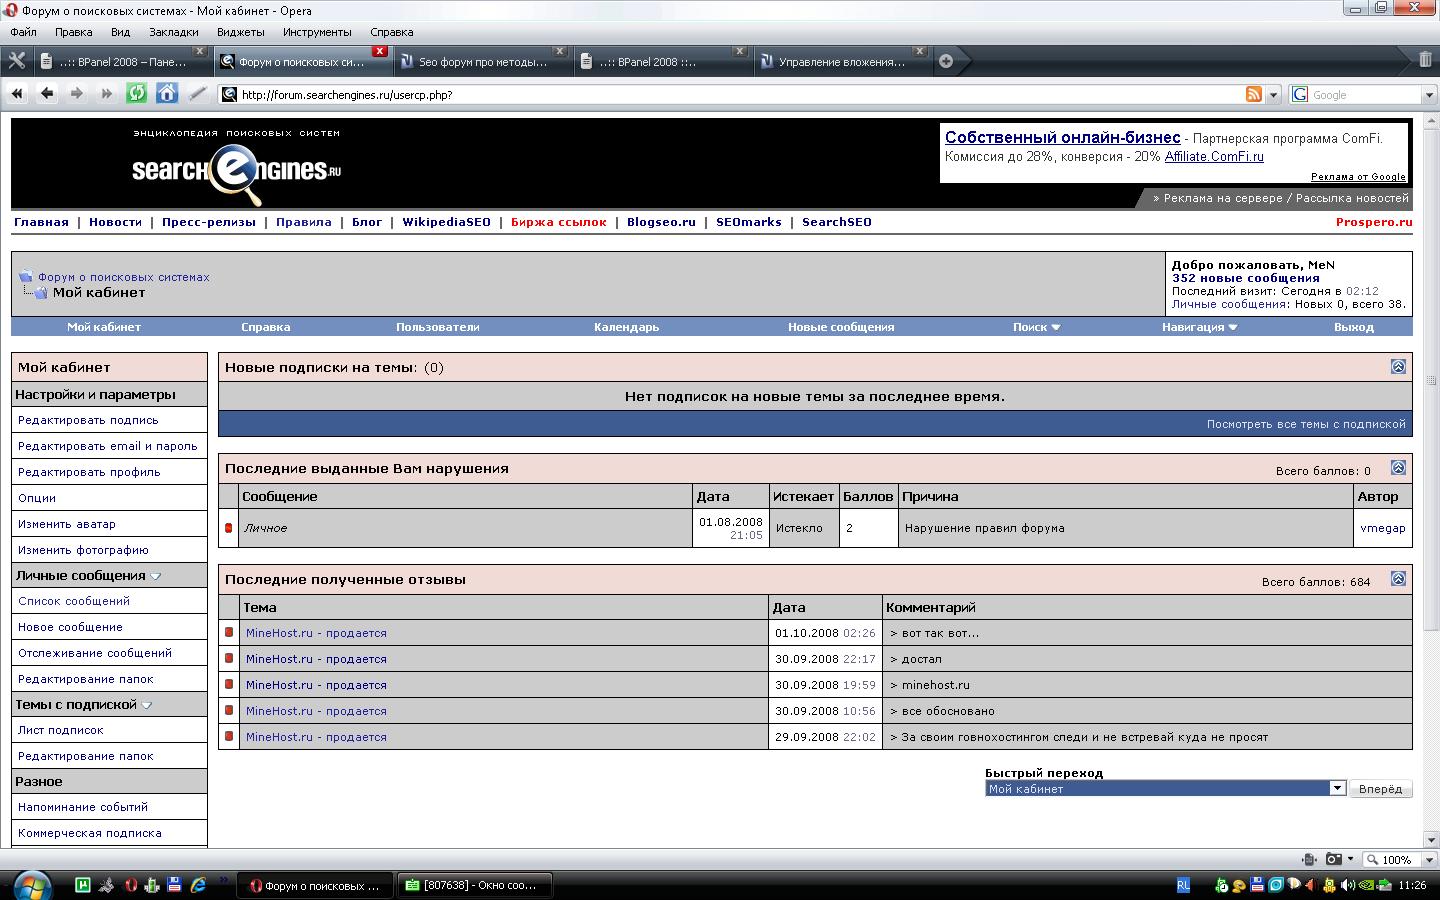Open a new tab with plus button
The width and height of the screenshot is (1440, 900).
tap(946, 61)
